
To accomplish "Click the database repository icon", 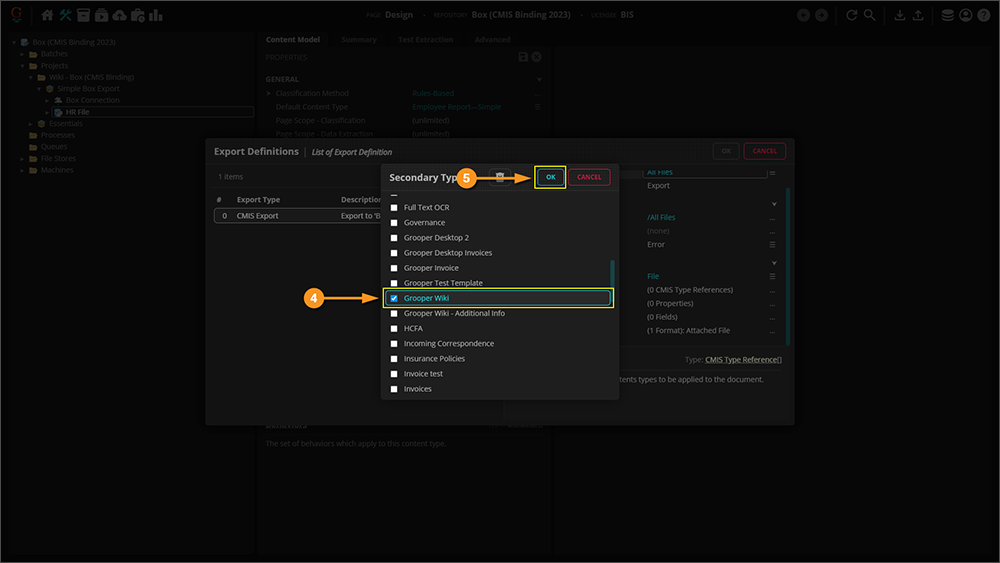I will 947,15.
